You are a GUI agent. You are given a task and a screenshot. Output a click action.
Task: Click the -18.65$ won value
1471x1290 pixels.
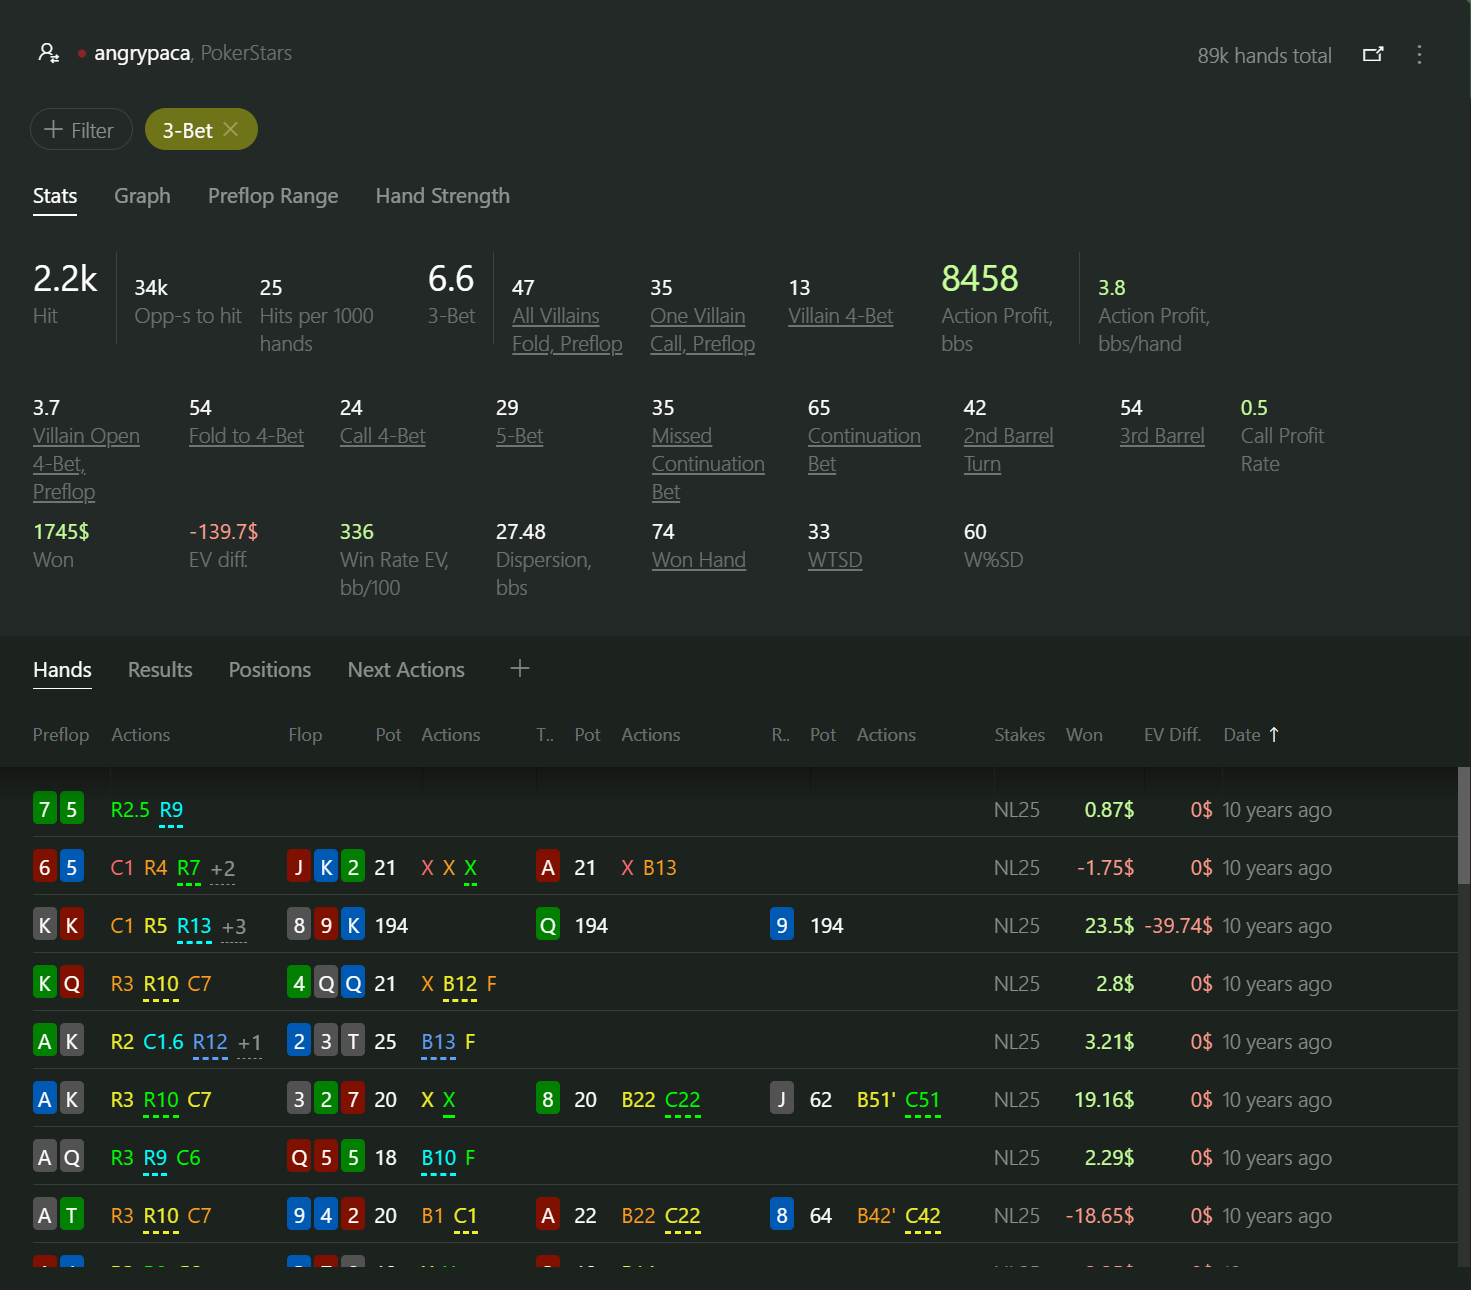click(x=1100, y=1215)
